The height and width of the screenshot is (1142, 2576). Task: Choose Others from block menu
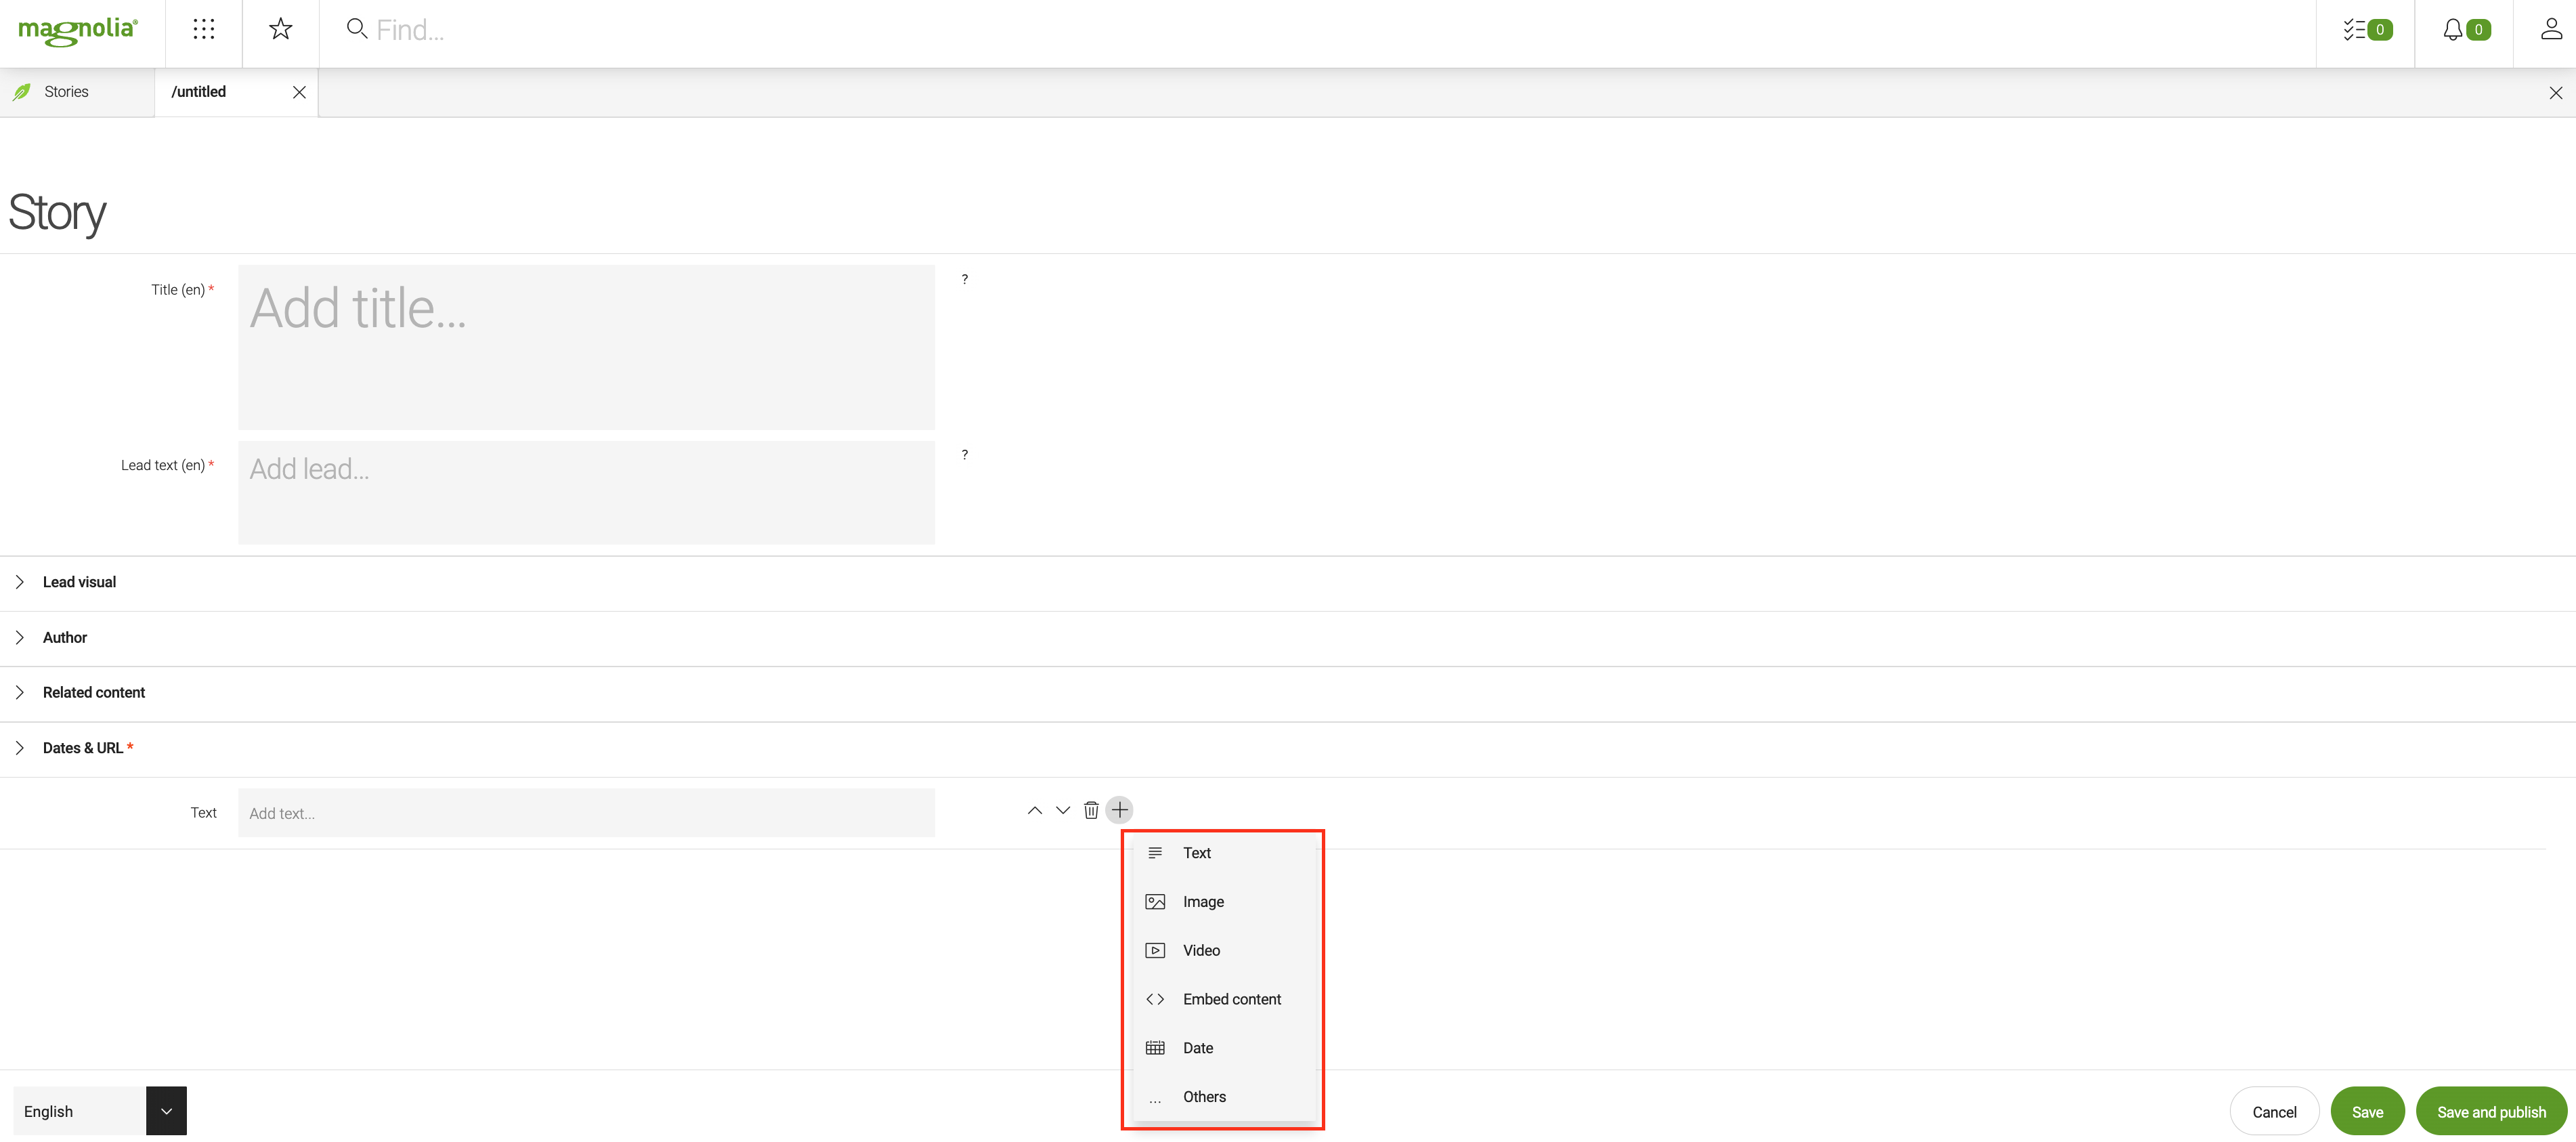[1223, 1097]
